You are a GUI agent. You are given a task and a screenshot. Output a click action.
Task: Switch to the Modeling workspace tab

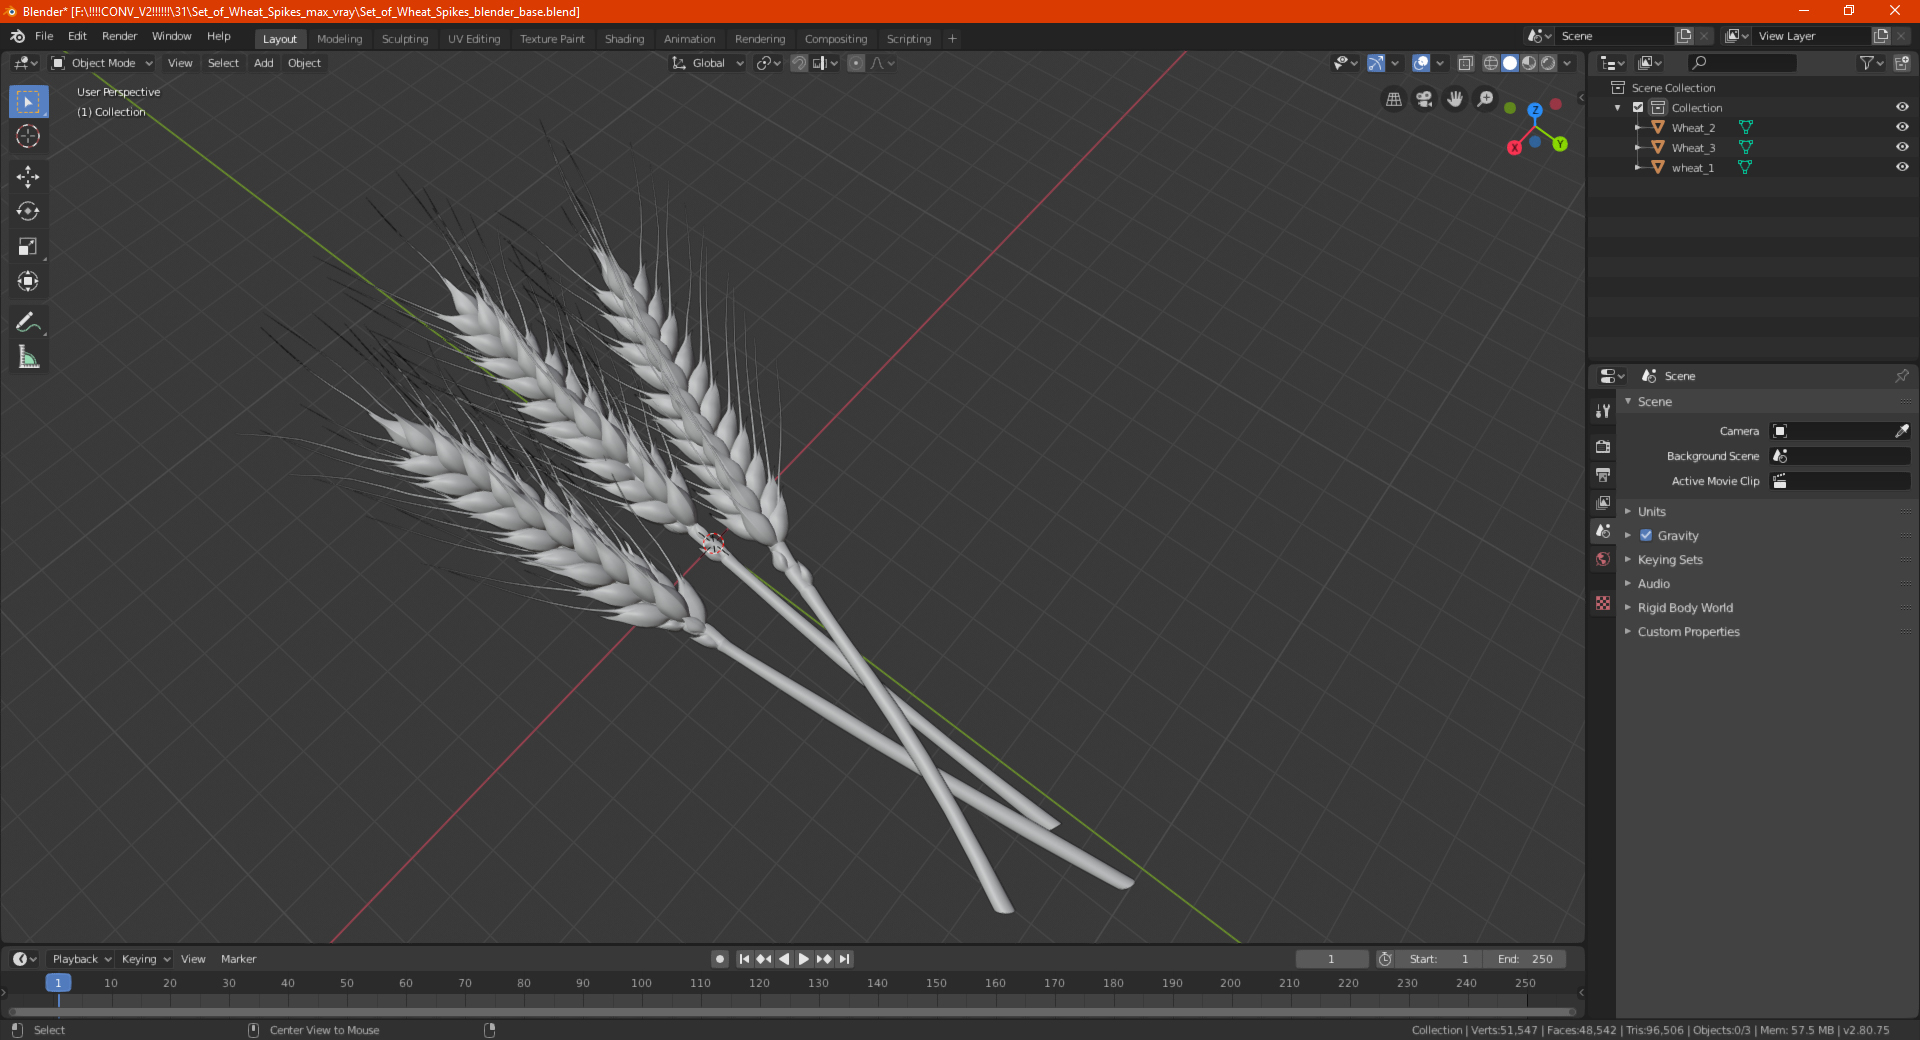pos(339,39)
